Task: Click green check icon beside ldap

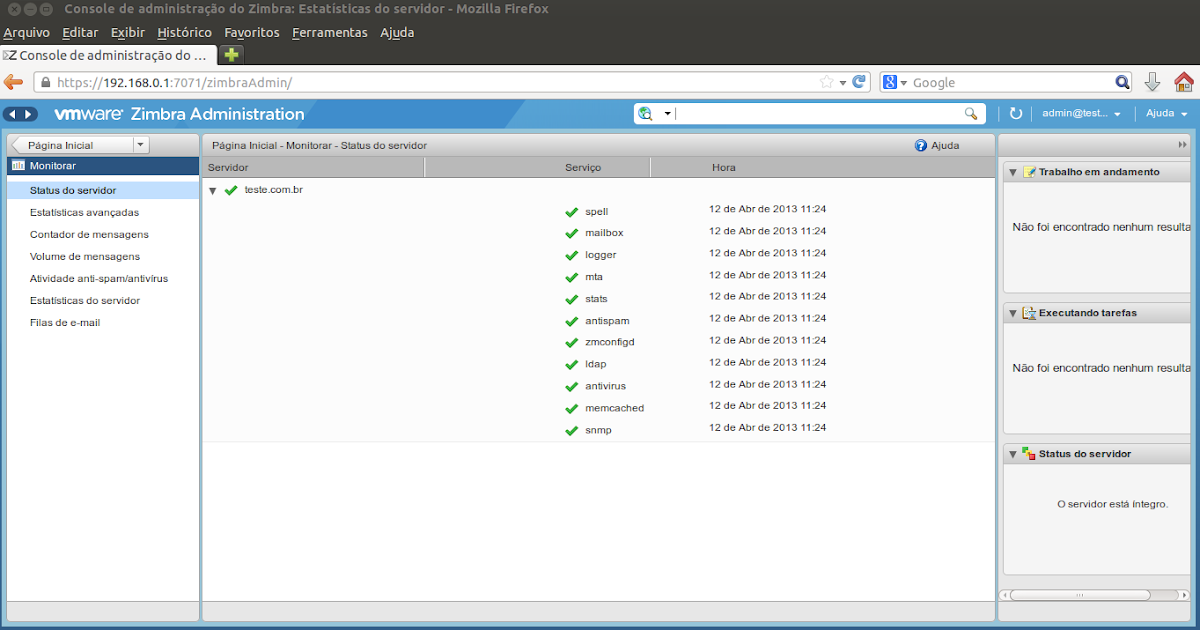Action: [x=571, y=365]
